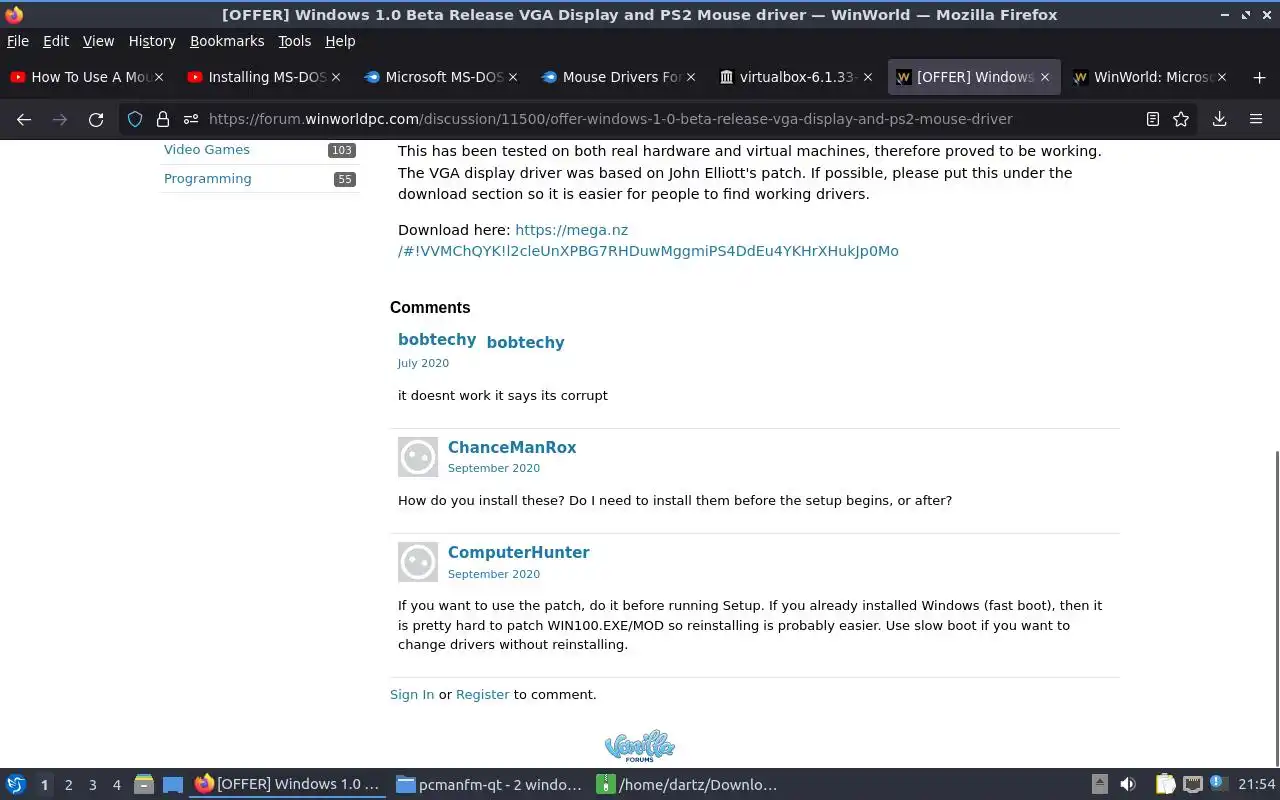The width and height of the screenshot is (1280, 800).
Task: Click ComputerHunter's avatar image
Action: point(418,562)
